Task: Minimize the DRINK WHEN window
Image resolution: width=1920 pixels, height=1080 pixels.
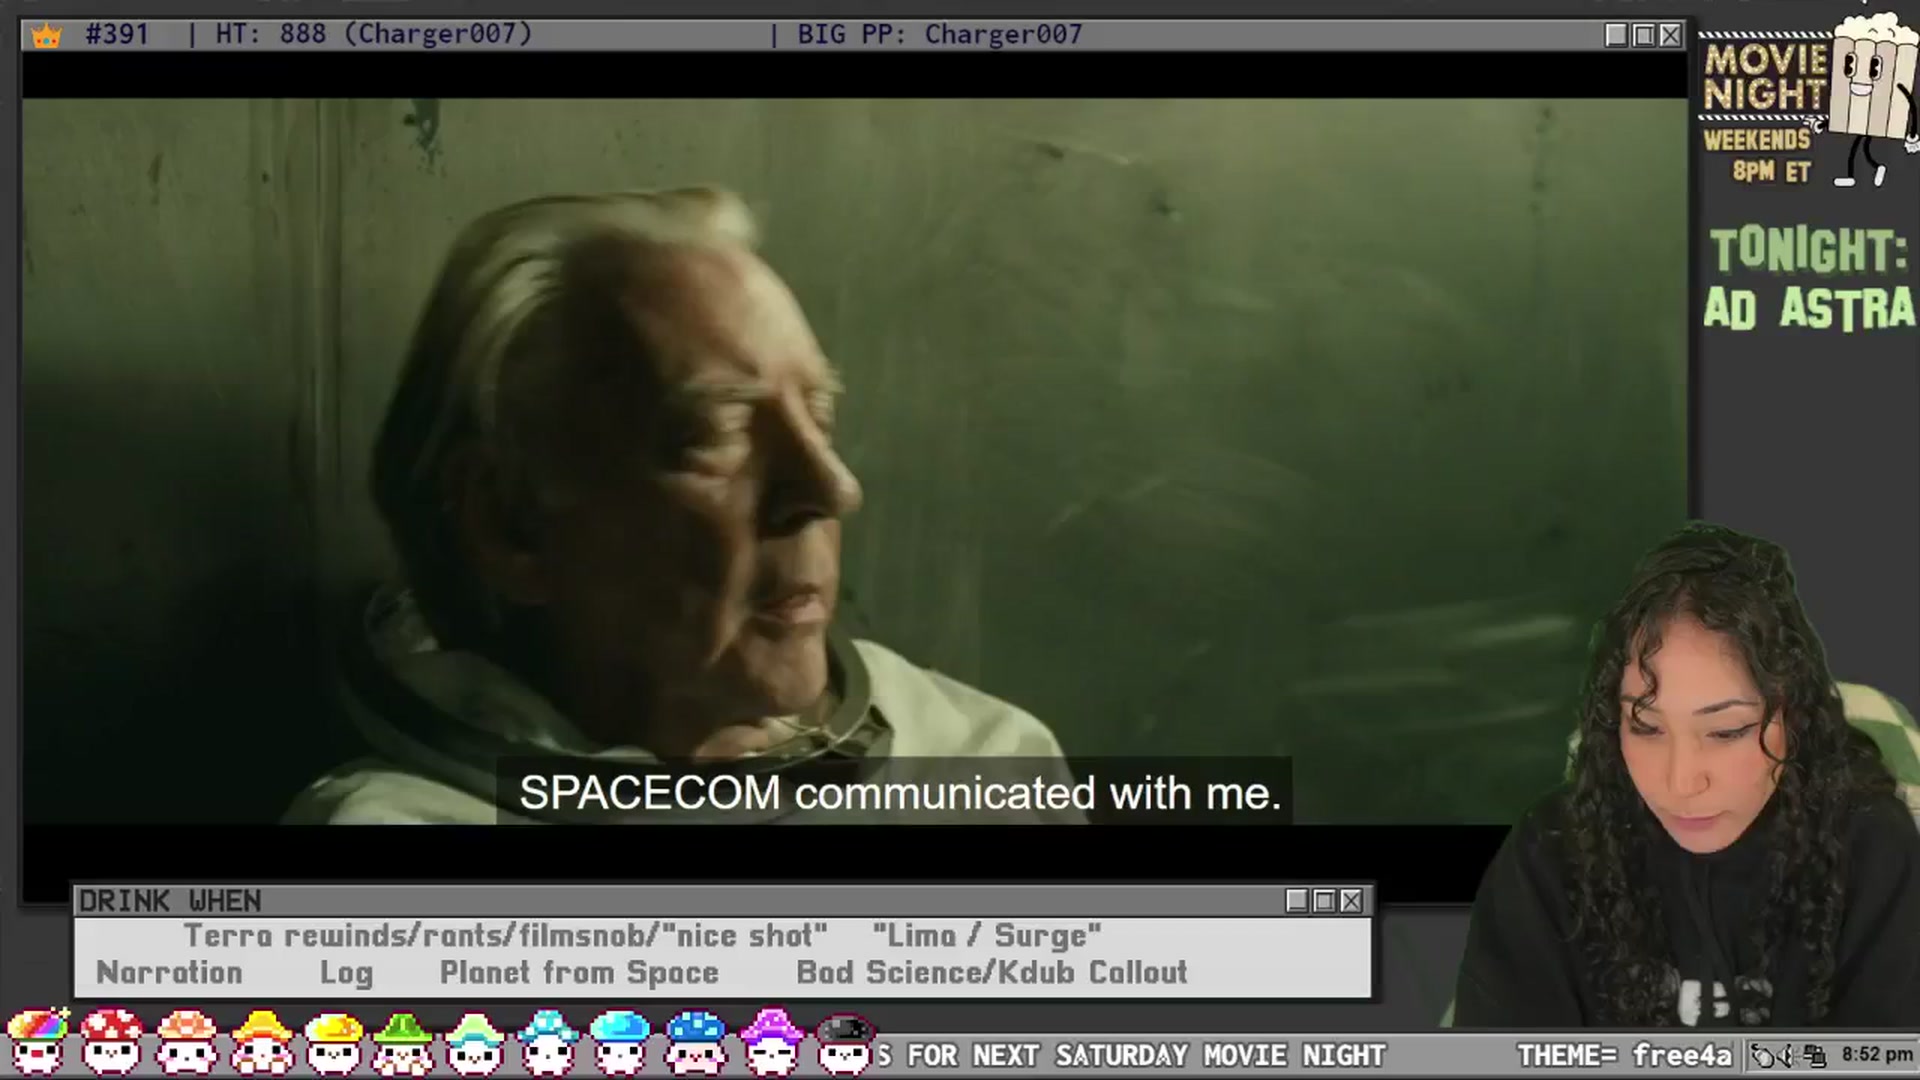Action: tap(1297, 901)
